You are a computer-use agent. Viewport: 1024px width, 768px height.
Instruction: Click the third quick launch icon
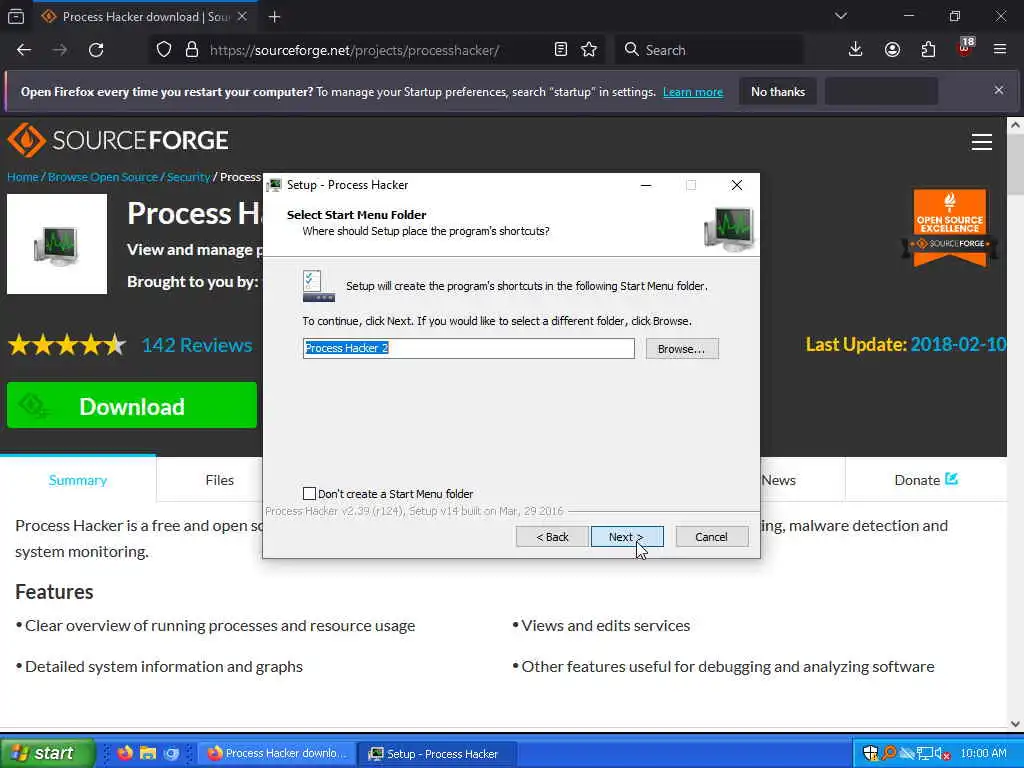pyautogui.click(x=171, y=753)
